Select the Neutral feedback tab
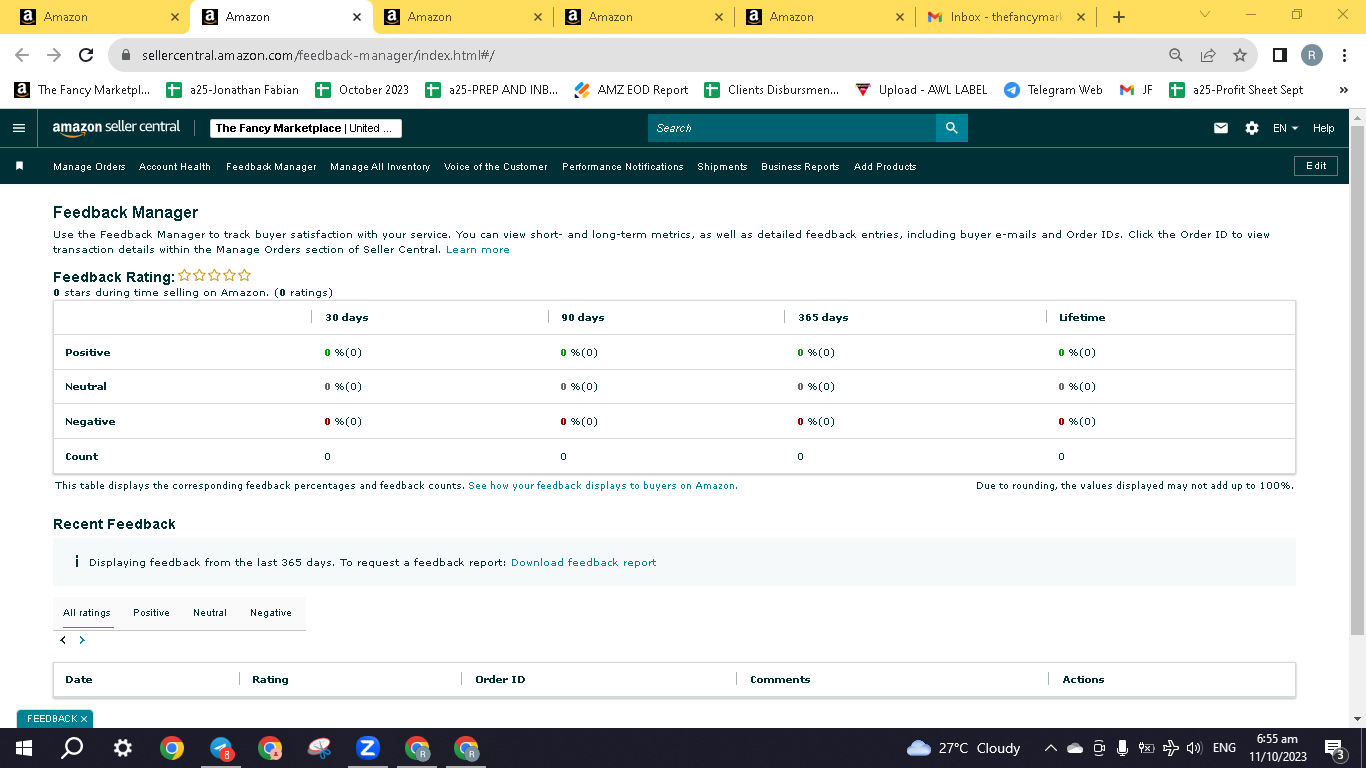 pyautogui.click(x=210, y=613)
